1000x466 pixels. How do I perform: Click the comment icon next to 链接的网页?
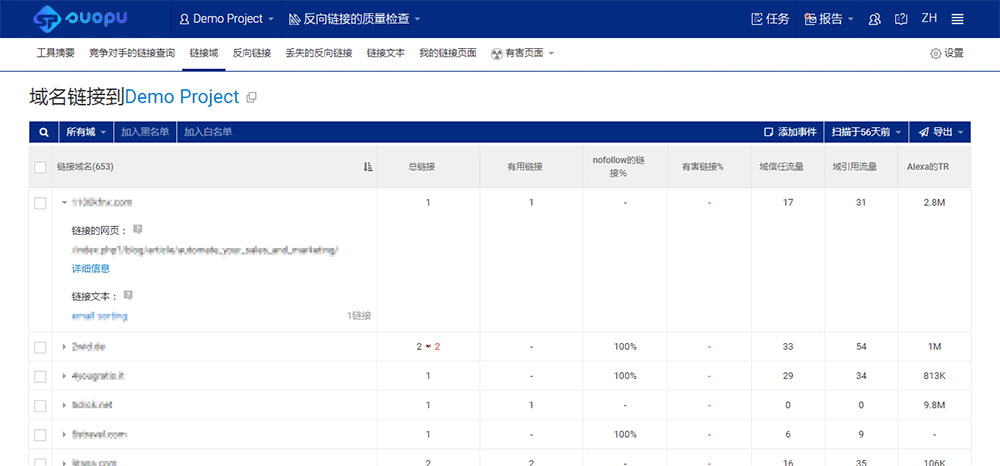(137, 229)
